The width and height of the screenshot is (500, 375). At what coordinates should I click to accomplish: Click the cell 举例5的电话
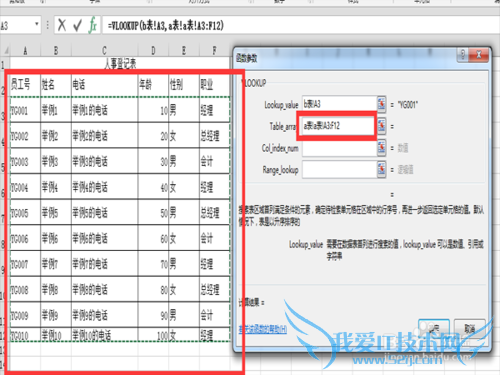point(104,213)
